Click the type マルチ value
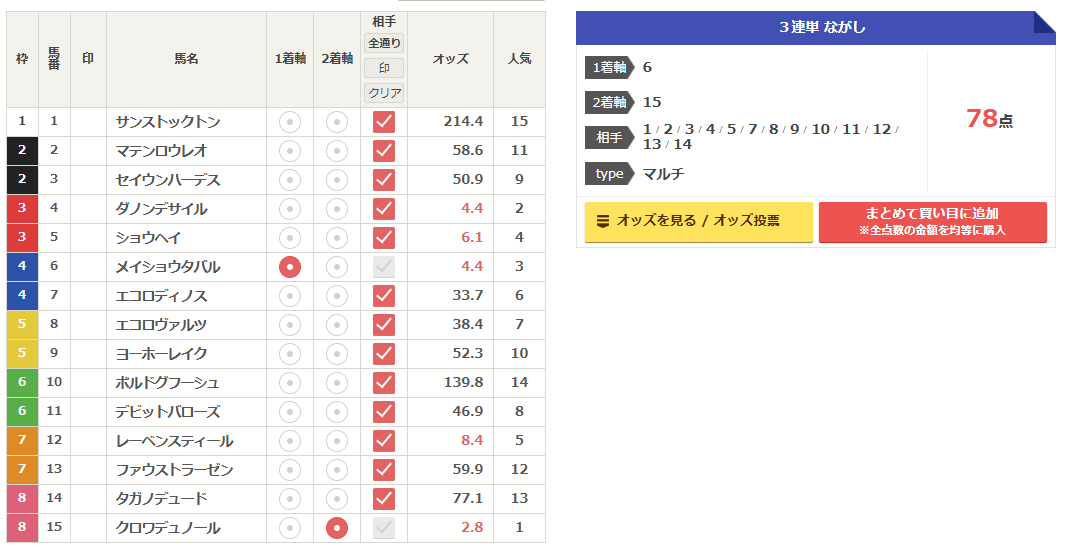 tap(664, 174)
